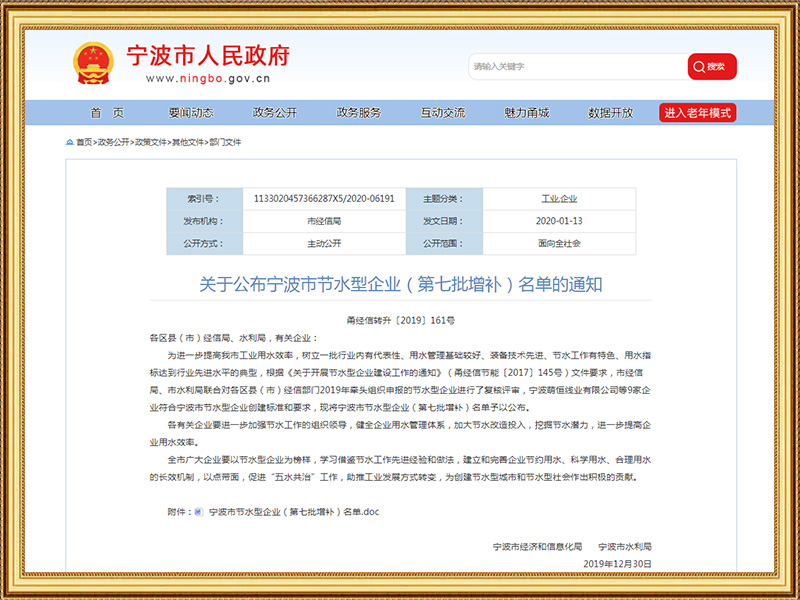The width and height of the screenshot is (800, 600).
Task: Click the signing date 2019年12月30日
Action: 617,564
